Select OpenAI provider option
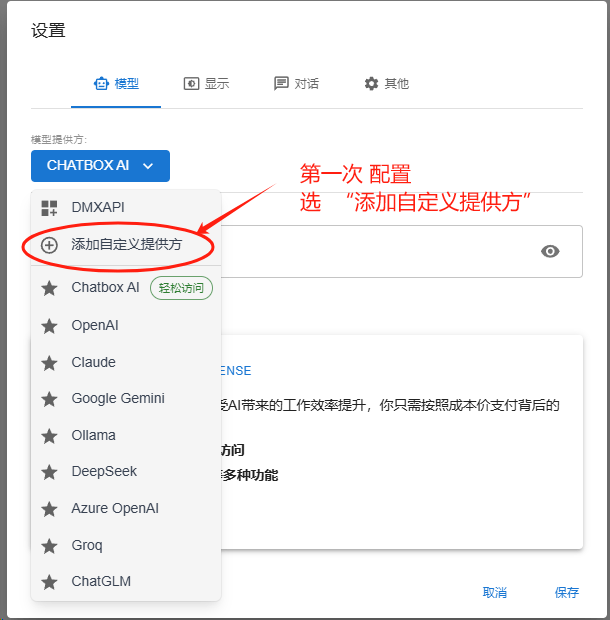The image size is (610, 620). pos(126,325)
